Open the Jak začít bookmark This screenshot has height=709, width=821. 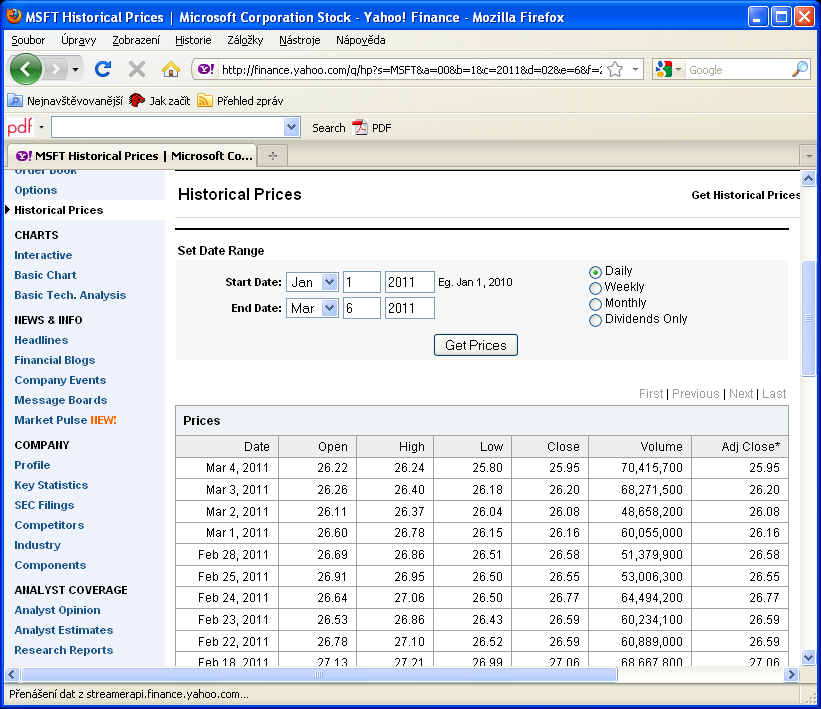coord(160,101)
